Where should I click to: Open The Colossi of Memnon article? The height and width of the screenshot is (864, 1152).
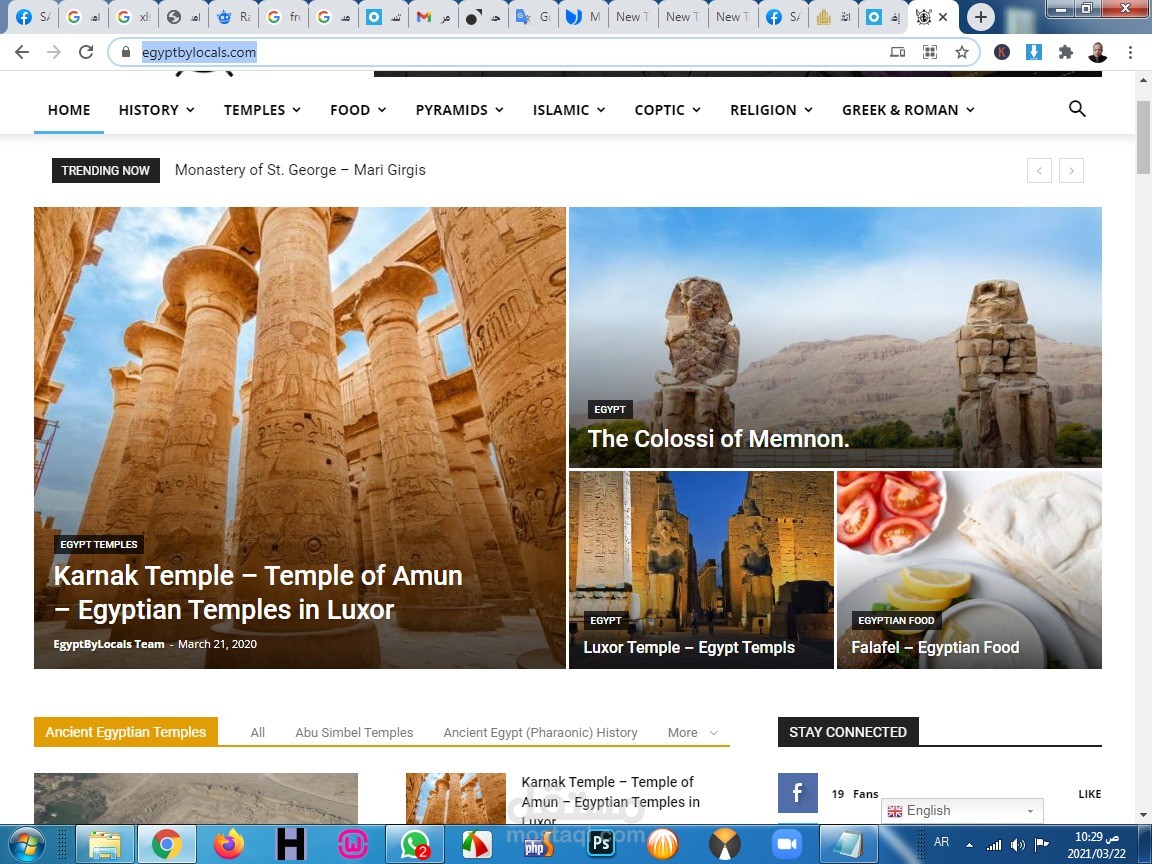coord(719,439)
